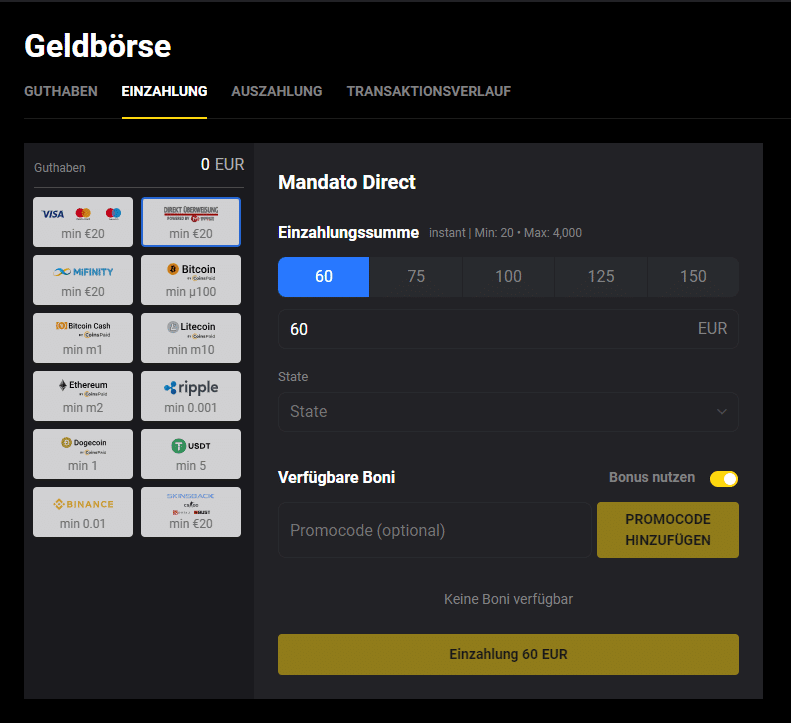Pick Ethereum deposit method
Viewport: 791px width, 723px height.
pyautogui.click(x=83, y=396)
